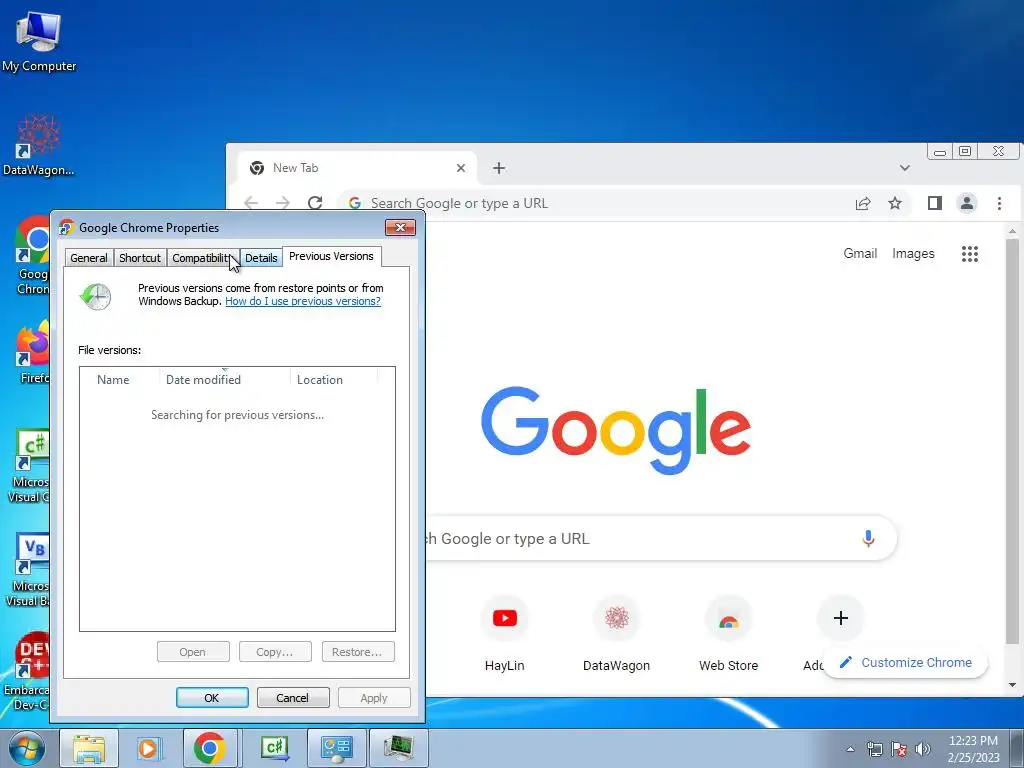Open the Web Store shortcut tile

[729, 633]
